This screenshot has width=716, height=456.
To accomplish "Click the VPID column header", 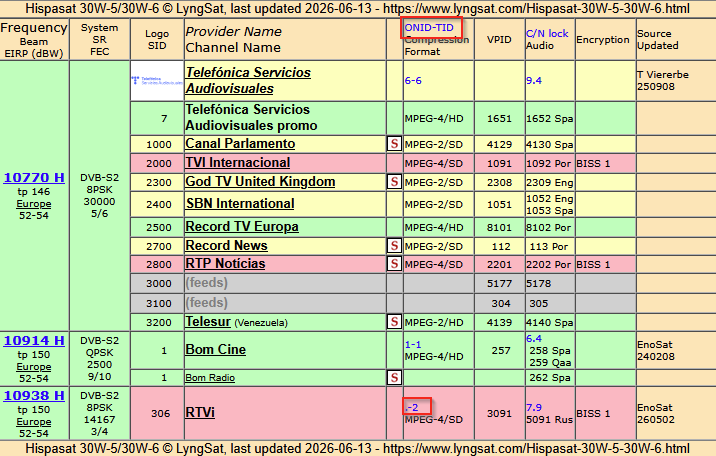I will pos(499,40).
